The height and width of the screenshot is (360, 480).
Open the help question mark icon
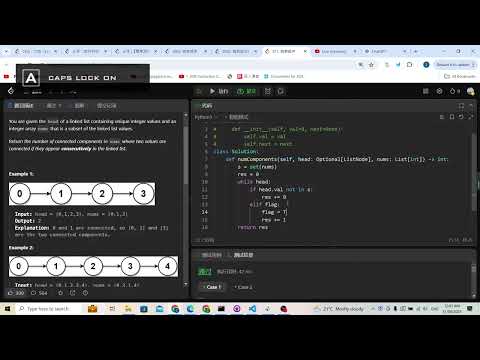[x=85, y=293]
